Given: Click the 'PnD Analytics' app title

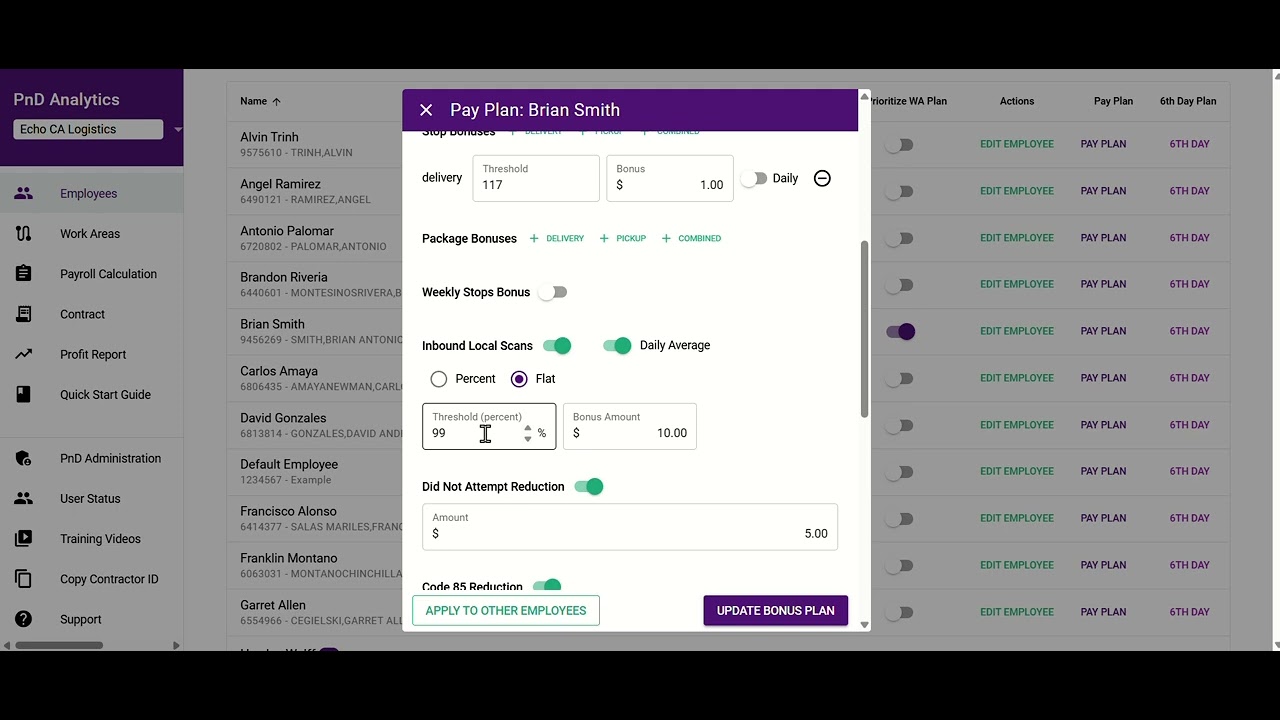Looking at the screenshot, I should coord(66,100).
